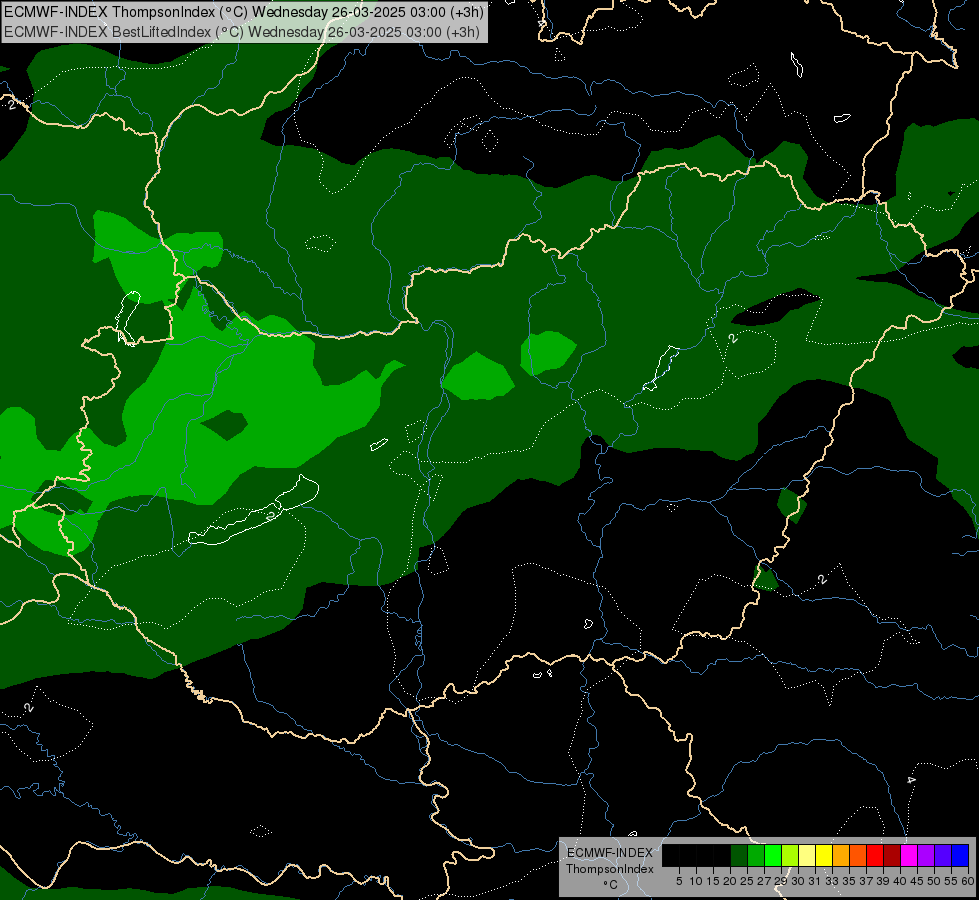This screenshot has height=900, width=979.
Task: Select the pale yellow 30–31 legend swatch
Action: pyautogui.click(x=807, y=855)
